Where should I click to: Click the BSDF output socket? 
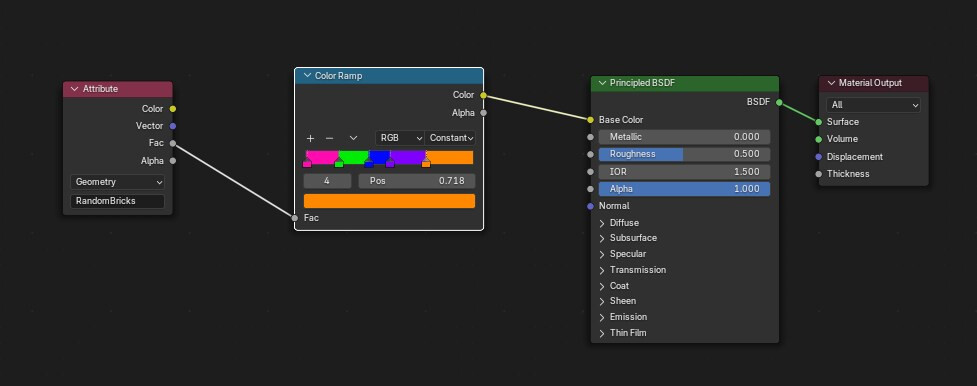point(779,102)
